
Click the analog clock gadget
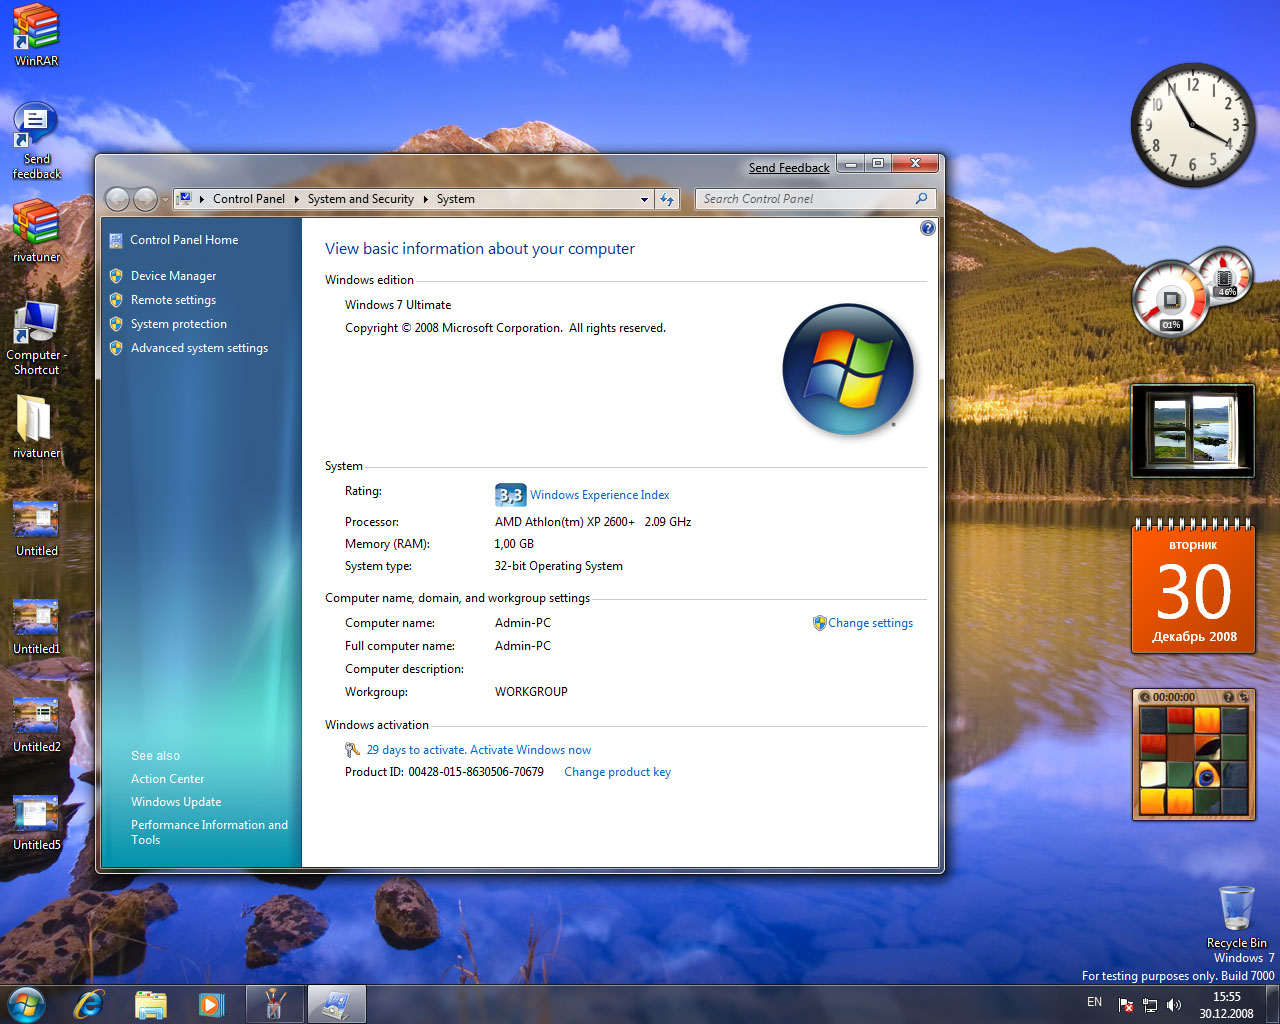[x=1193, y=125]
